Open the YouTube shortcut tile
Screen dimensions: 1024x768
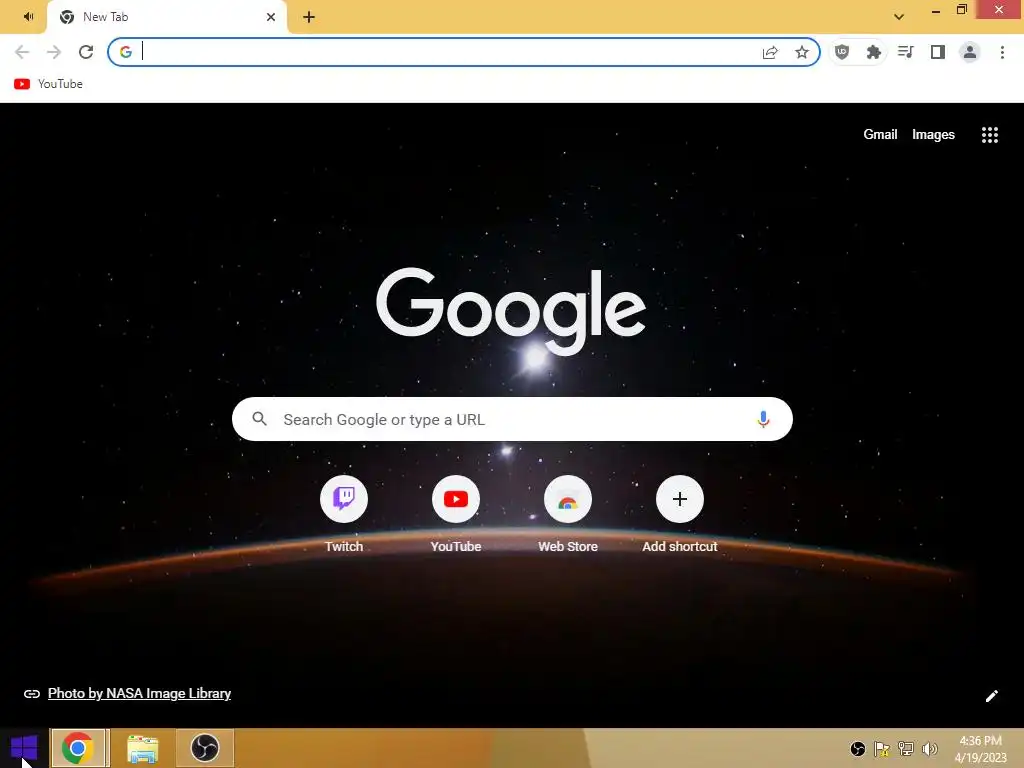point(456,515)
